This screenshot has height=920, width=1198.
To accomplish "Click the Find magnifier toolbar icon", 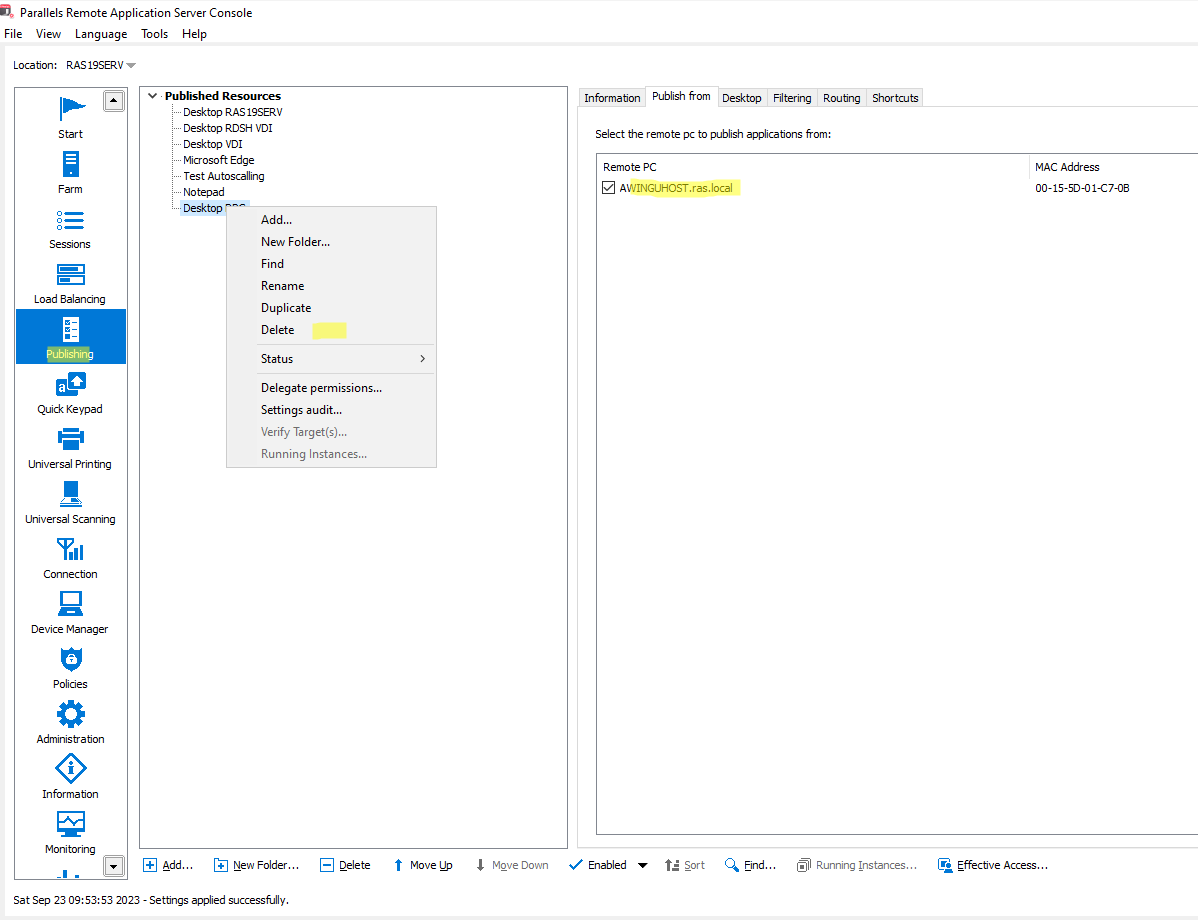I will point(731,865).
